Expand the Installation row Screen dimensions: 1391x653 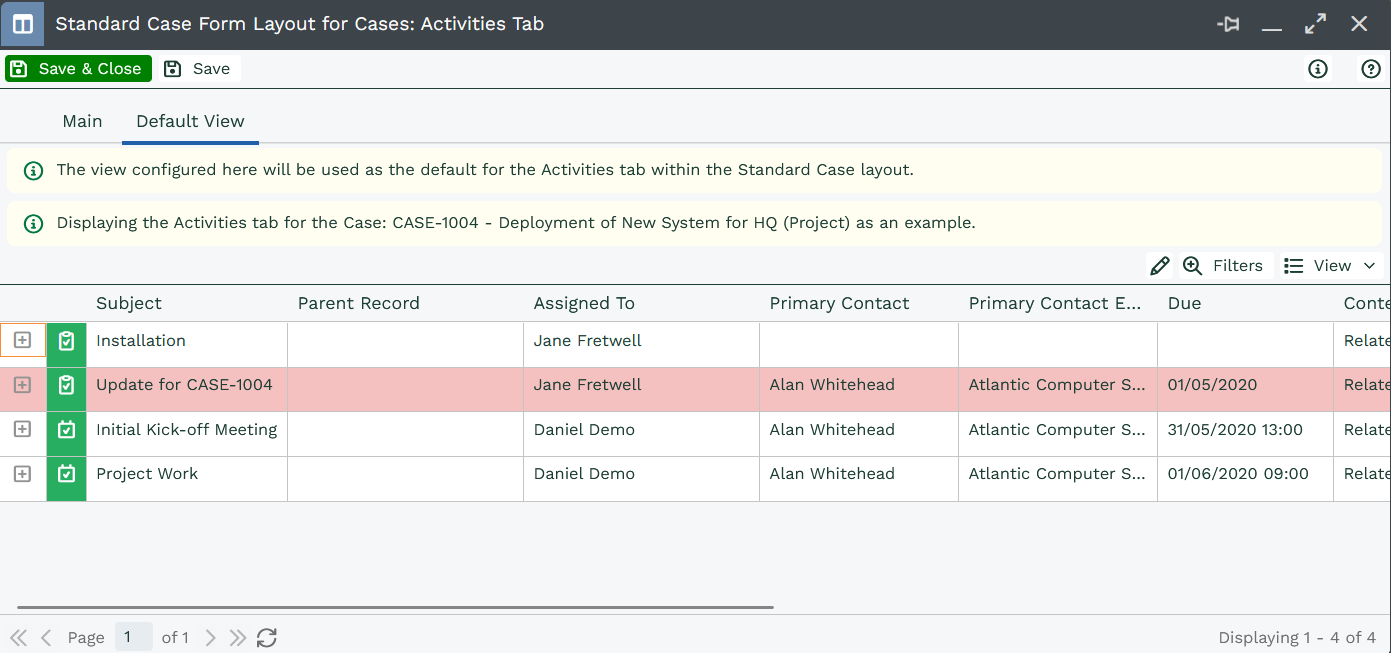22,341
